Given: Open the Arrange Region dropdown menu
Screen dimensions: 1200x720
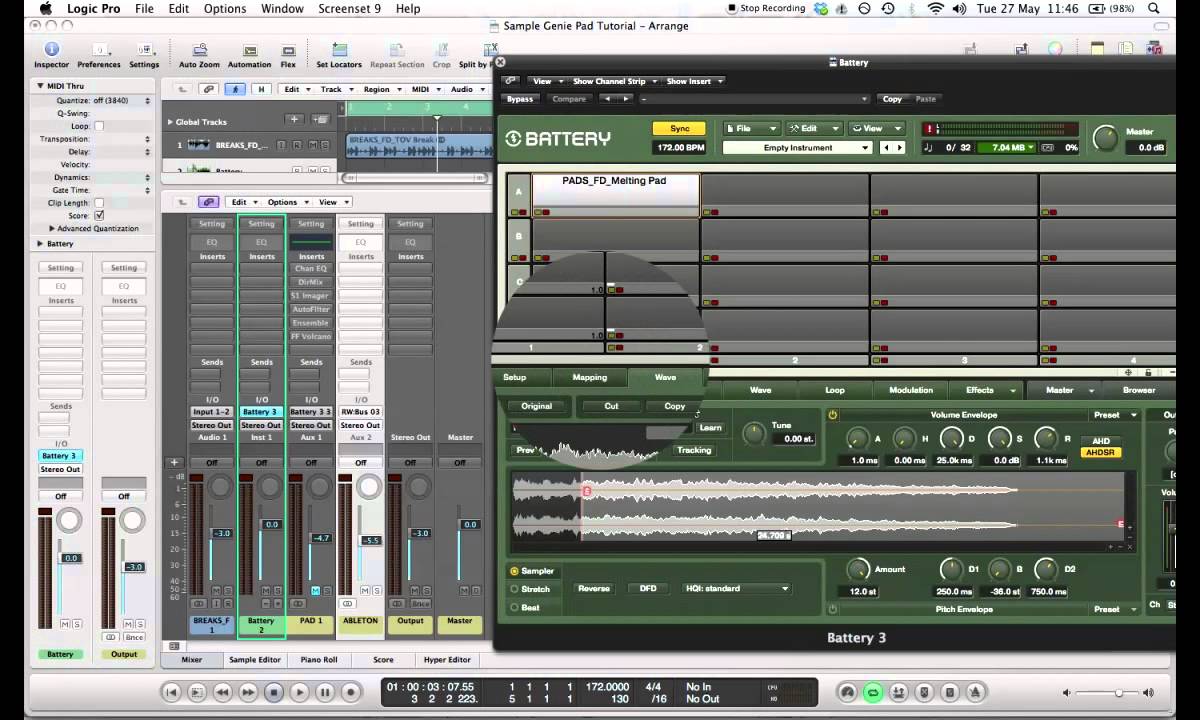Looking at the screenshot, I should 382,89.
